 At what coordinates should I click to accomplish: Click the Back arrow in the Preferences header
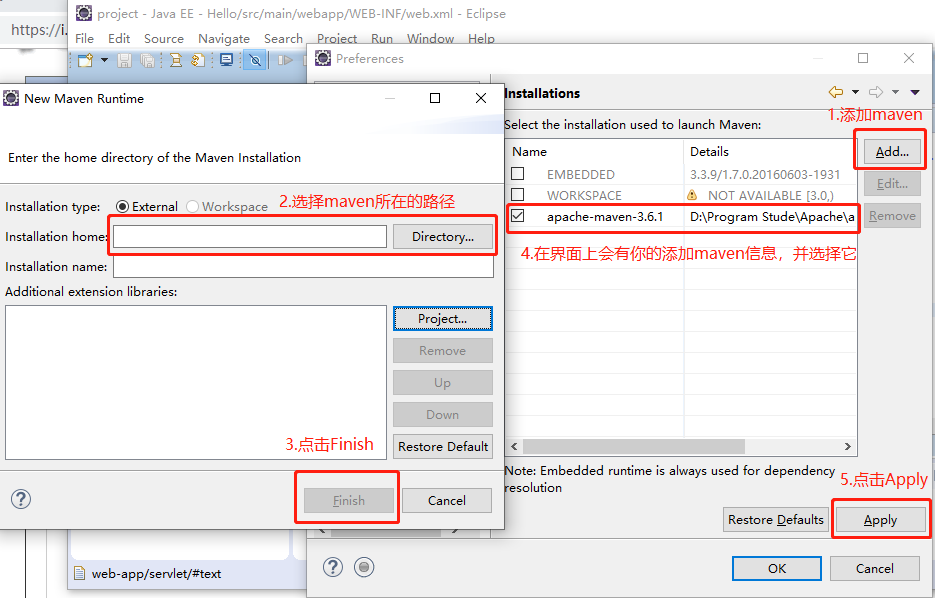tap(835, 92)
